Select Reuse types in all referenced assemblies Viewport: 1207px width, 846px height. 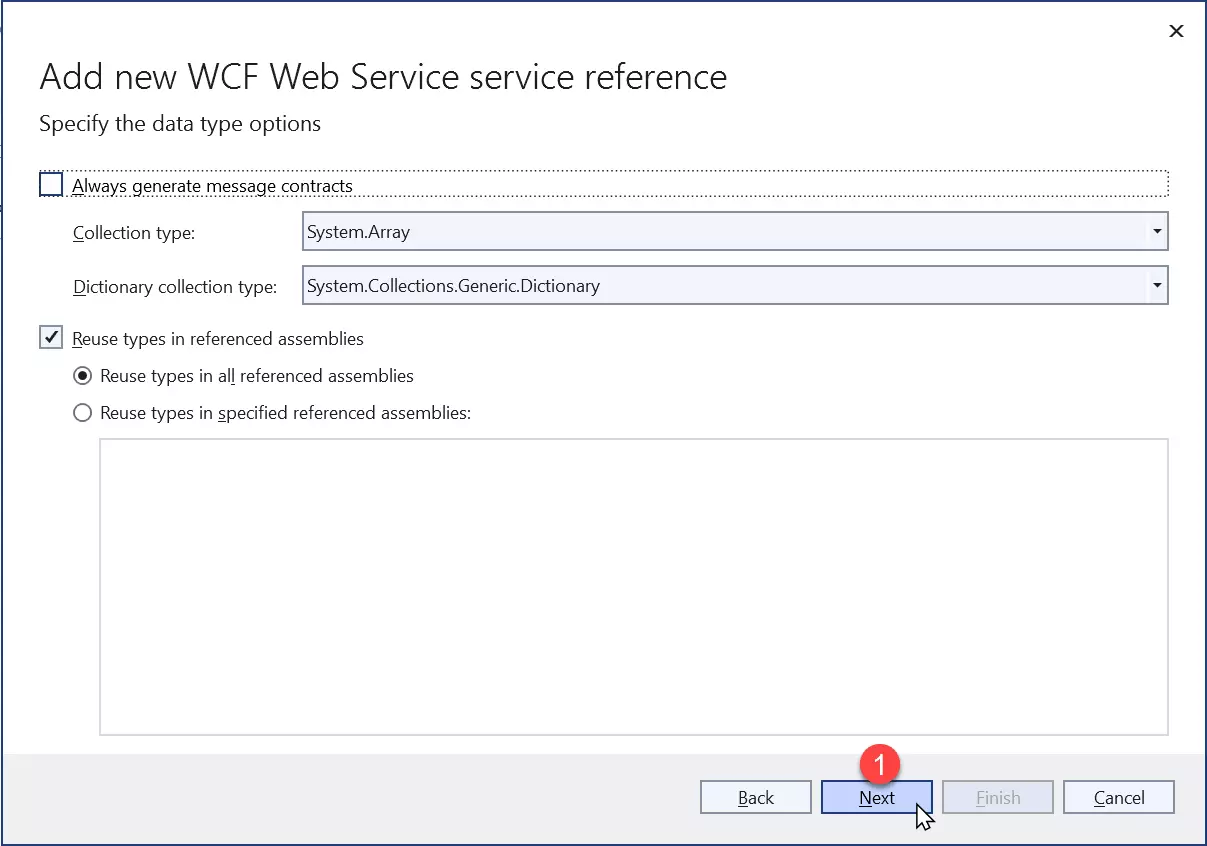[x=84, y=376]
